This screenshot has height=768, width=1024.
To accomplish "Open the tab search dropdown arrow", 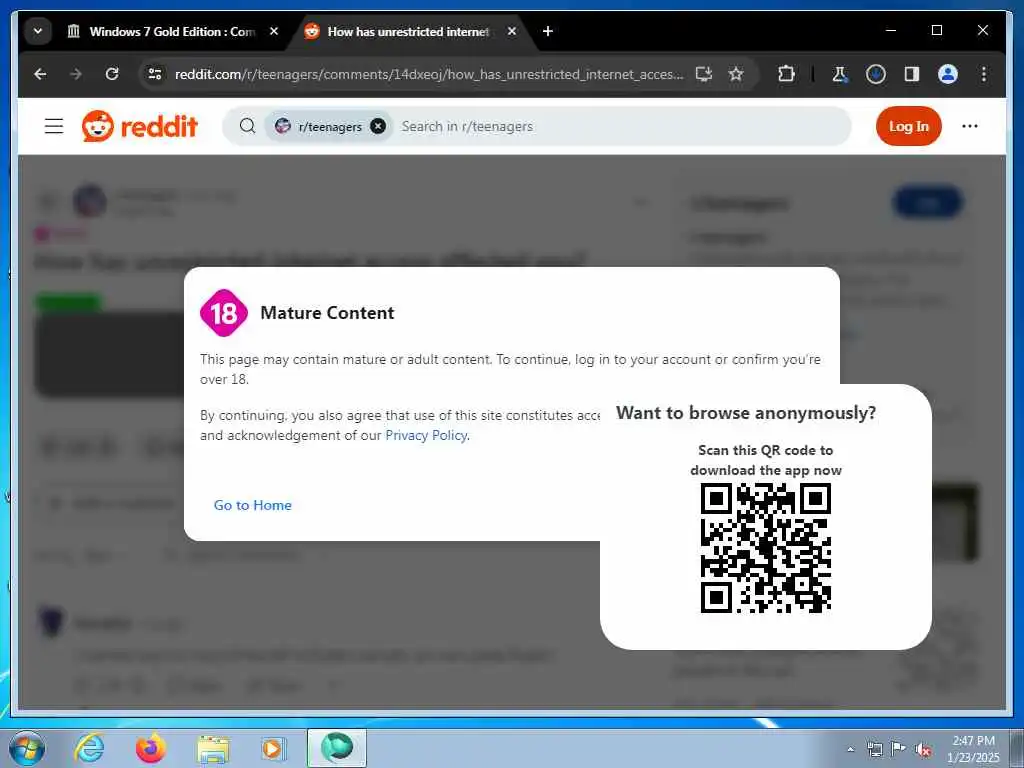I will pos(38,31).
